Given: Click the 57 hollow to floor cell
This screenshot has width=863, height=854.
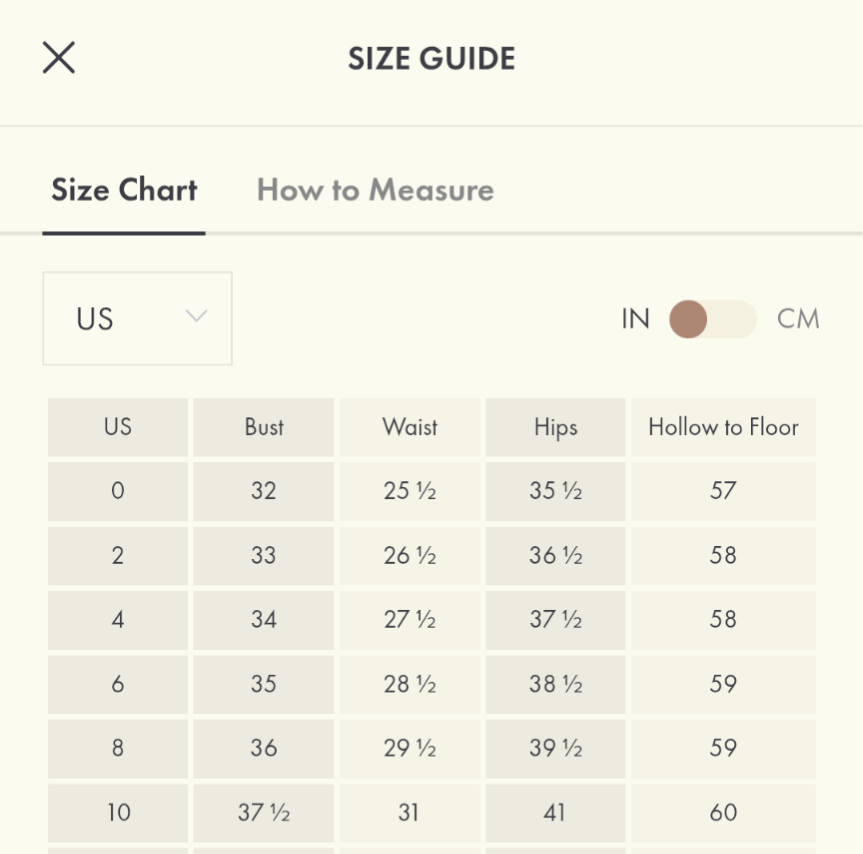Looking at the screenshot, I should [723, 491].
